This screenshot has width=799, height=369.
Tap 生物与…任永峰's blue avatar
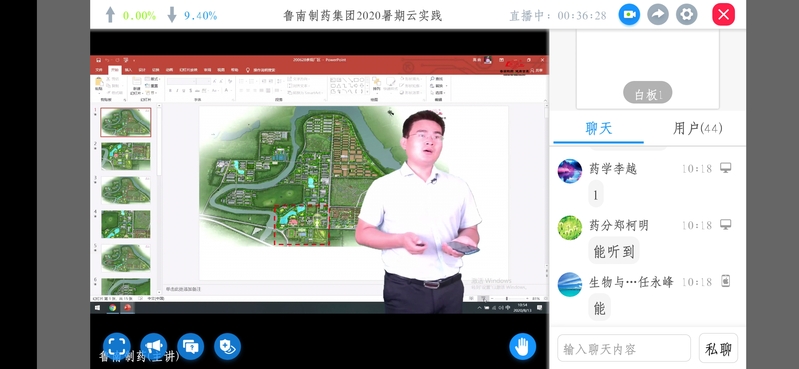point(570,284)
